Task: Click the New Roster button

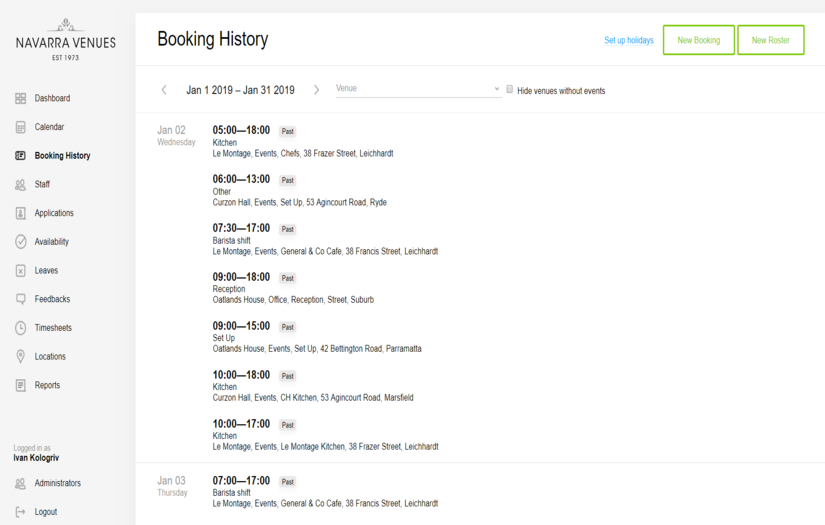Action: tap(771, 40)
